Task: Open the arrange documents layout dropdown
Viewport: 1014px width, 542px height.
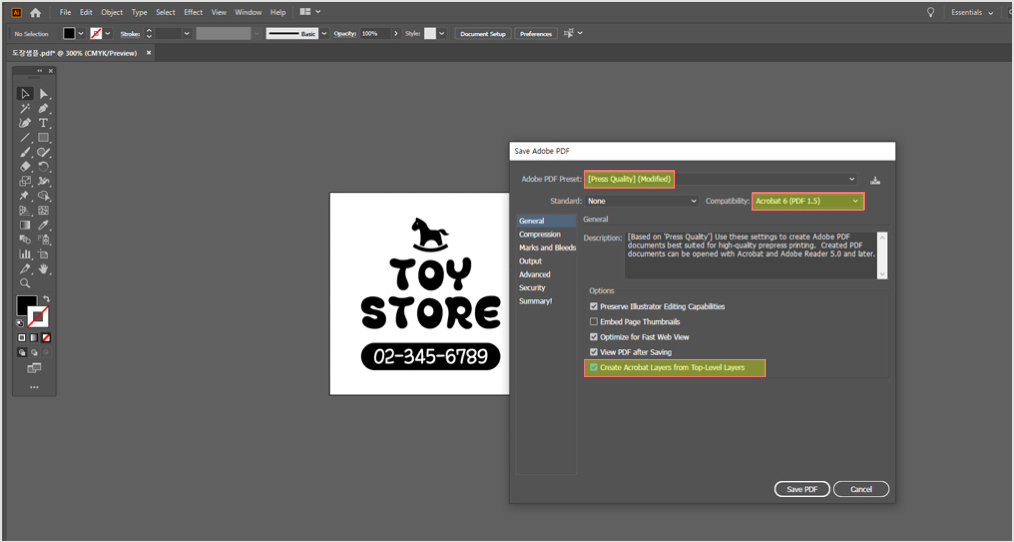Action: coord(310,12)
